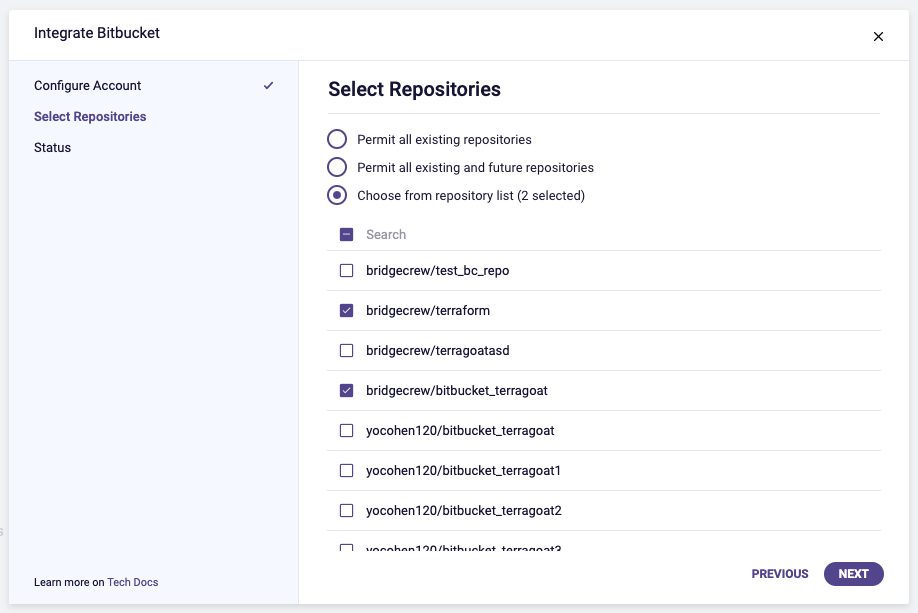This screenshot has width=918, height=613.
Task: Open the Status step
Action: (53, 148)
